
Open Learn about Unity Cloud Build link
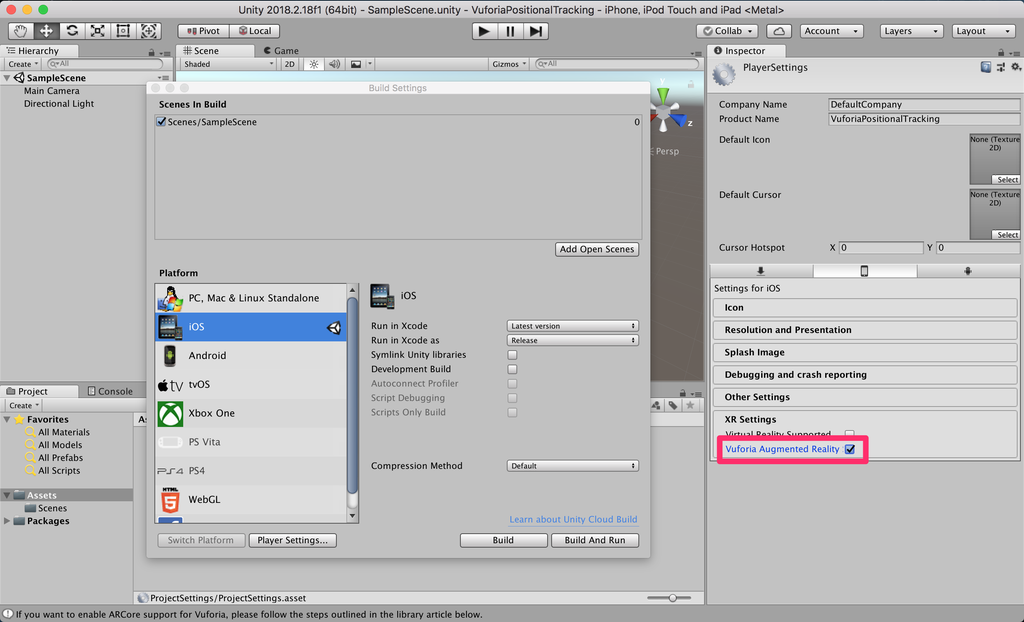(573, 519)
